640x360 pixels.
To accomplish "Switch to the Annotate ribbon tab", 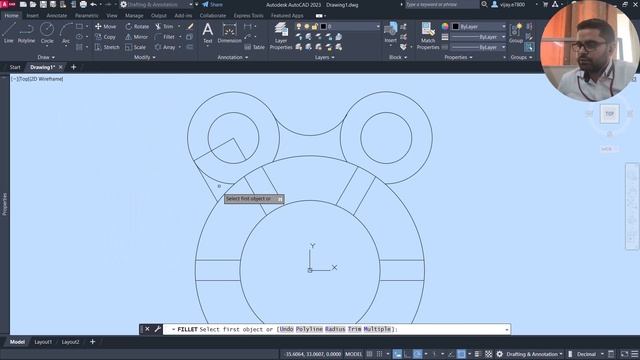I will coord(56,16).
